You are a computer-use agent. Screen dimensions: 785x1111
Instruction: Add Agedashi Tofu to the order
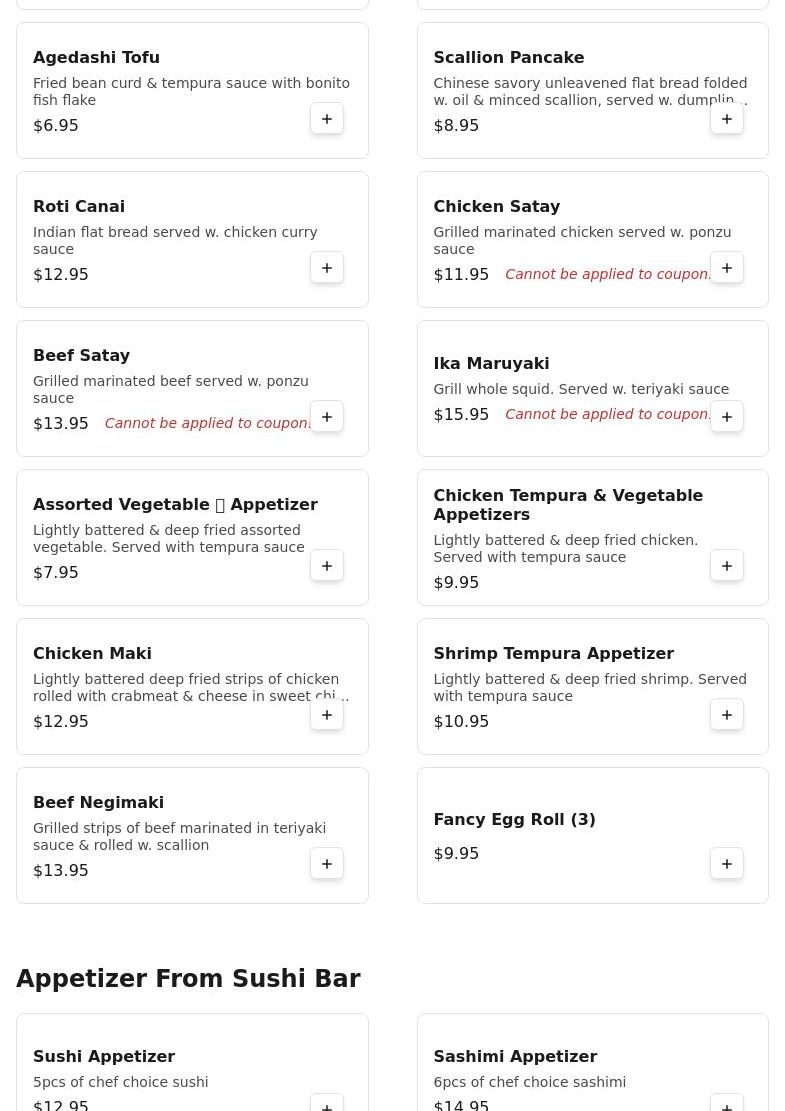(x=327, y=119)
